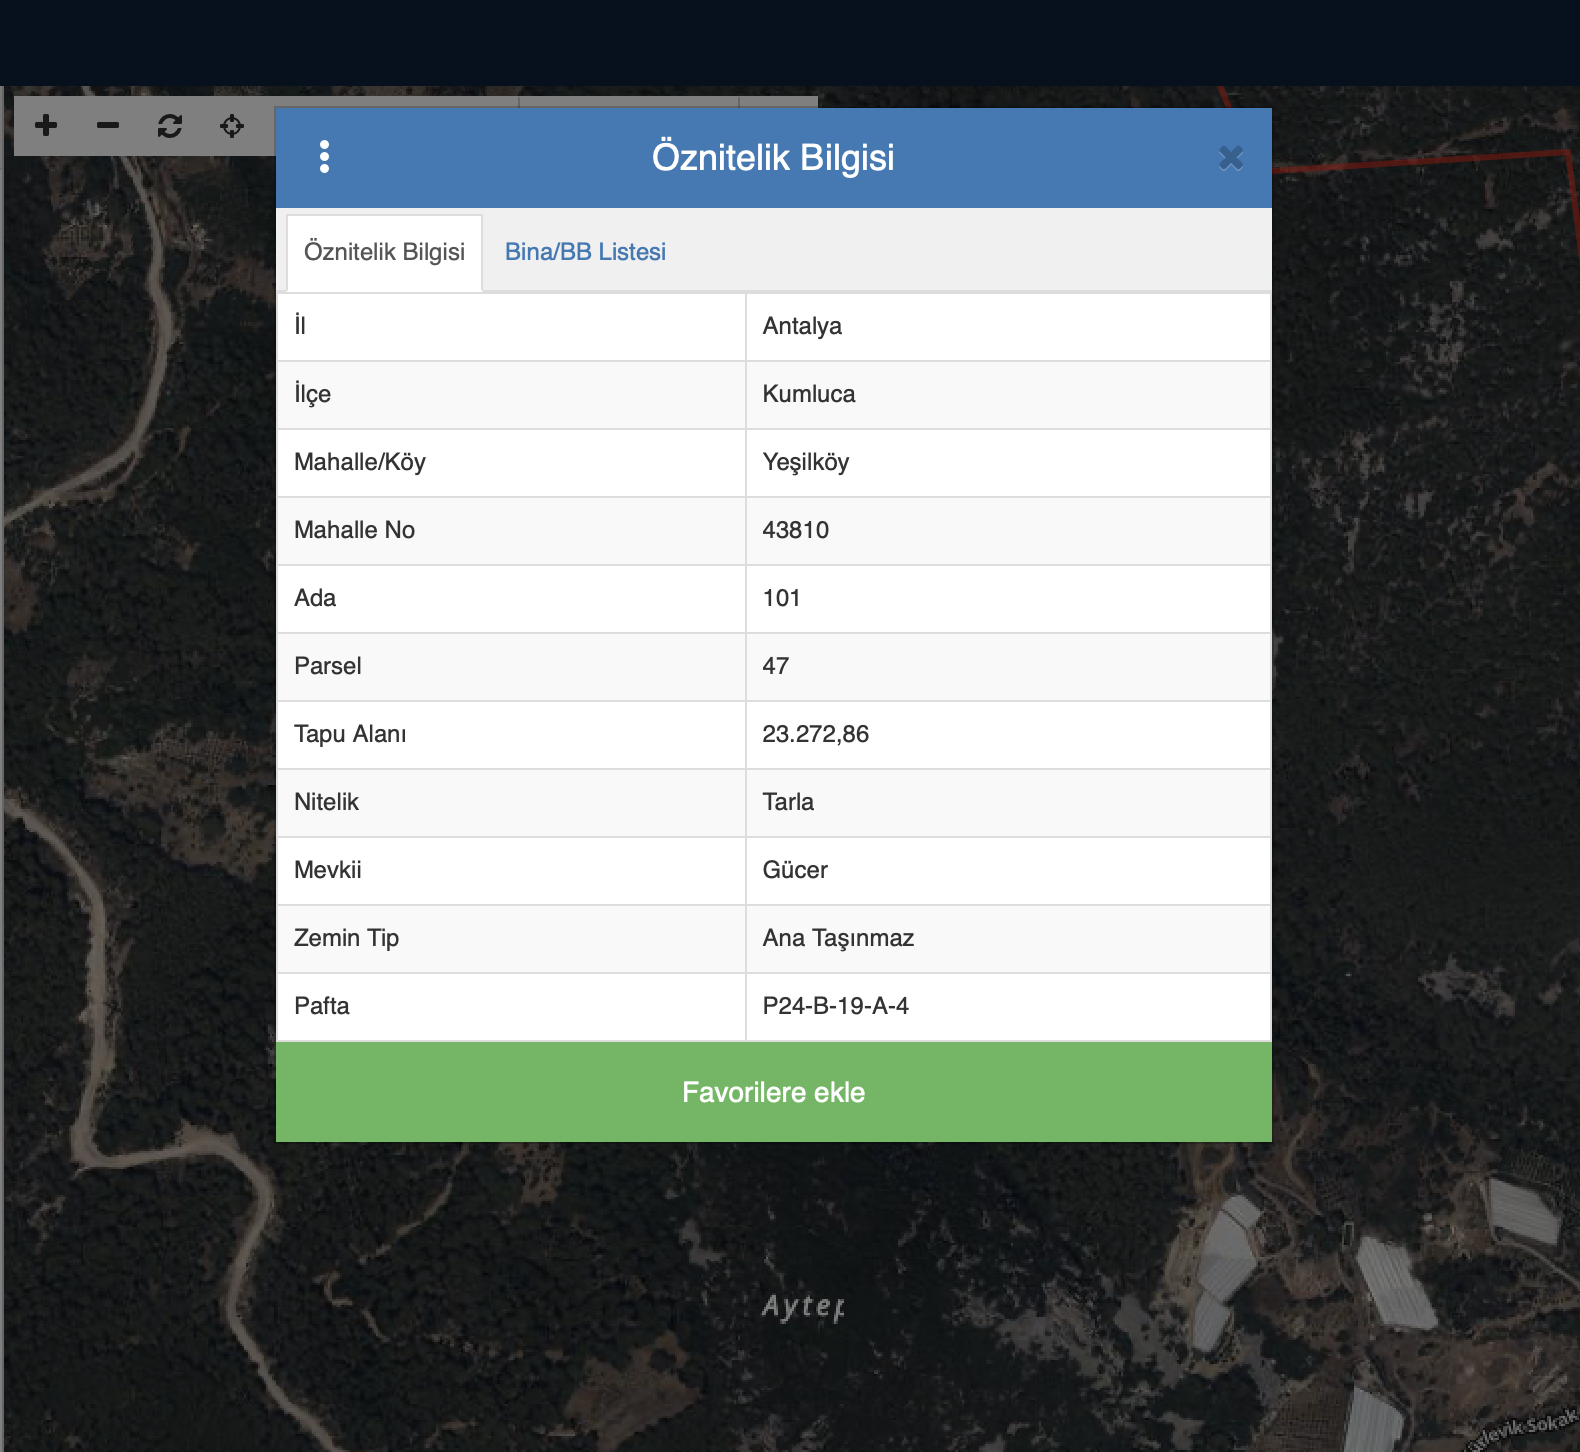Click the Mevkii value Gücer

pyautogui.click(x=795, y=870)
